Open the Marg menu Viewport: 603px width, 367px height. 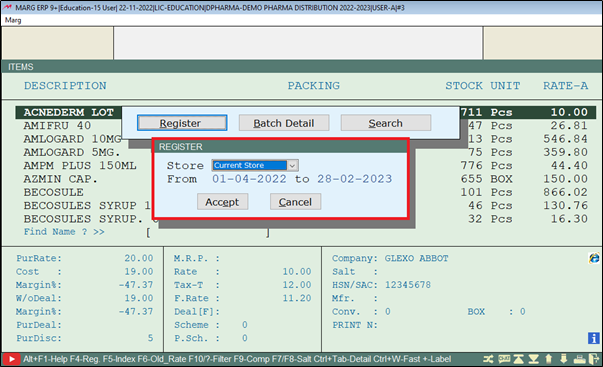click(13, 20)
